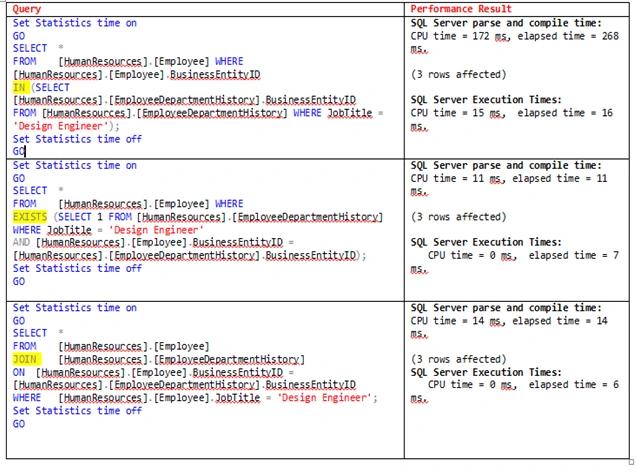Click "CPU time = 14 ms, elapsed time = 14"
636x472 pixels.
point(509,320)
